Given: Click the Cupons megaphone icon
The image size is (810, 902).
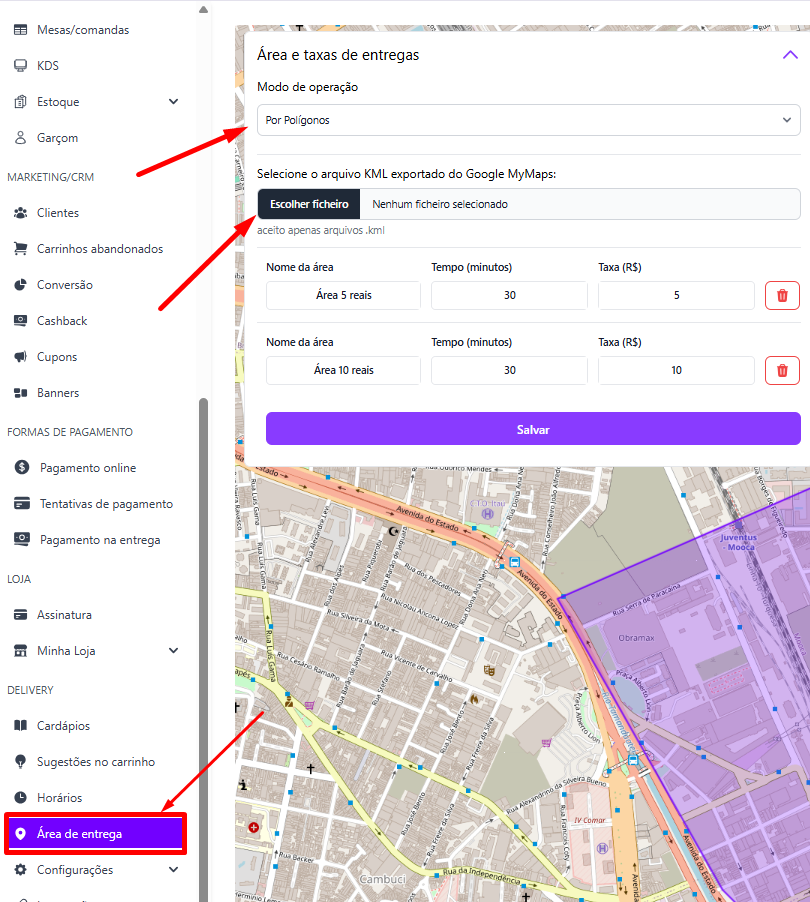Looking at the screenshot, I should (20, 357).
